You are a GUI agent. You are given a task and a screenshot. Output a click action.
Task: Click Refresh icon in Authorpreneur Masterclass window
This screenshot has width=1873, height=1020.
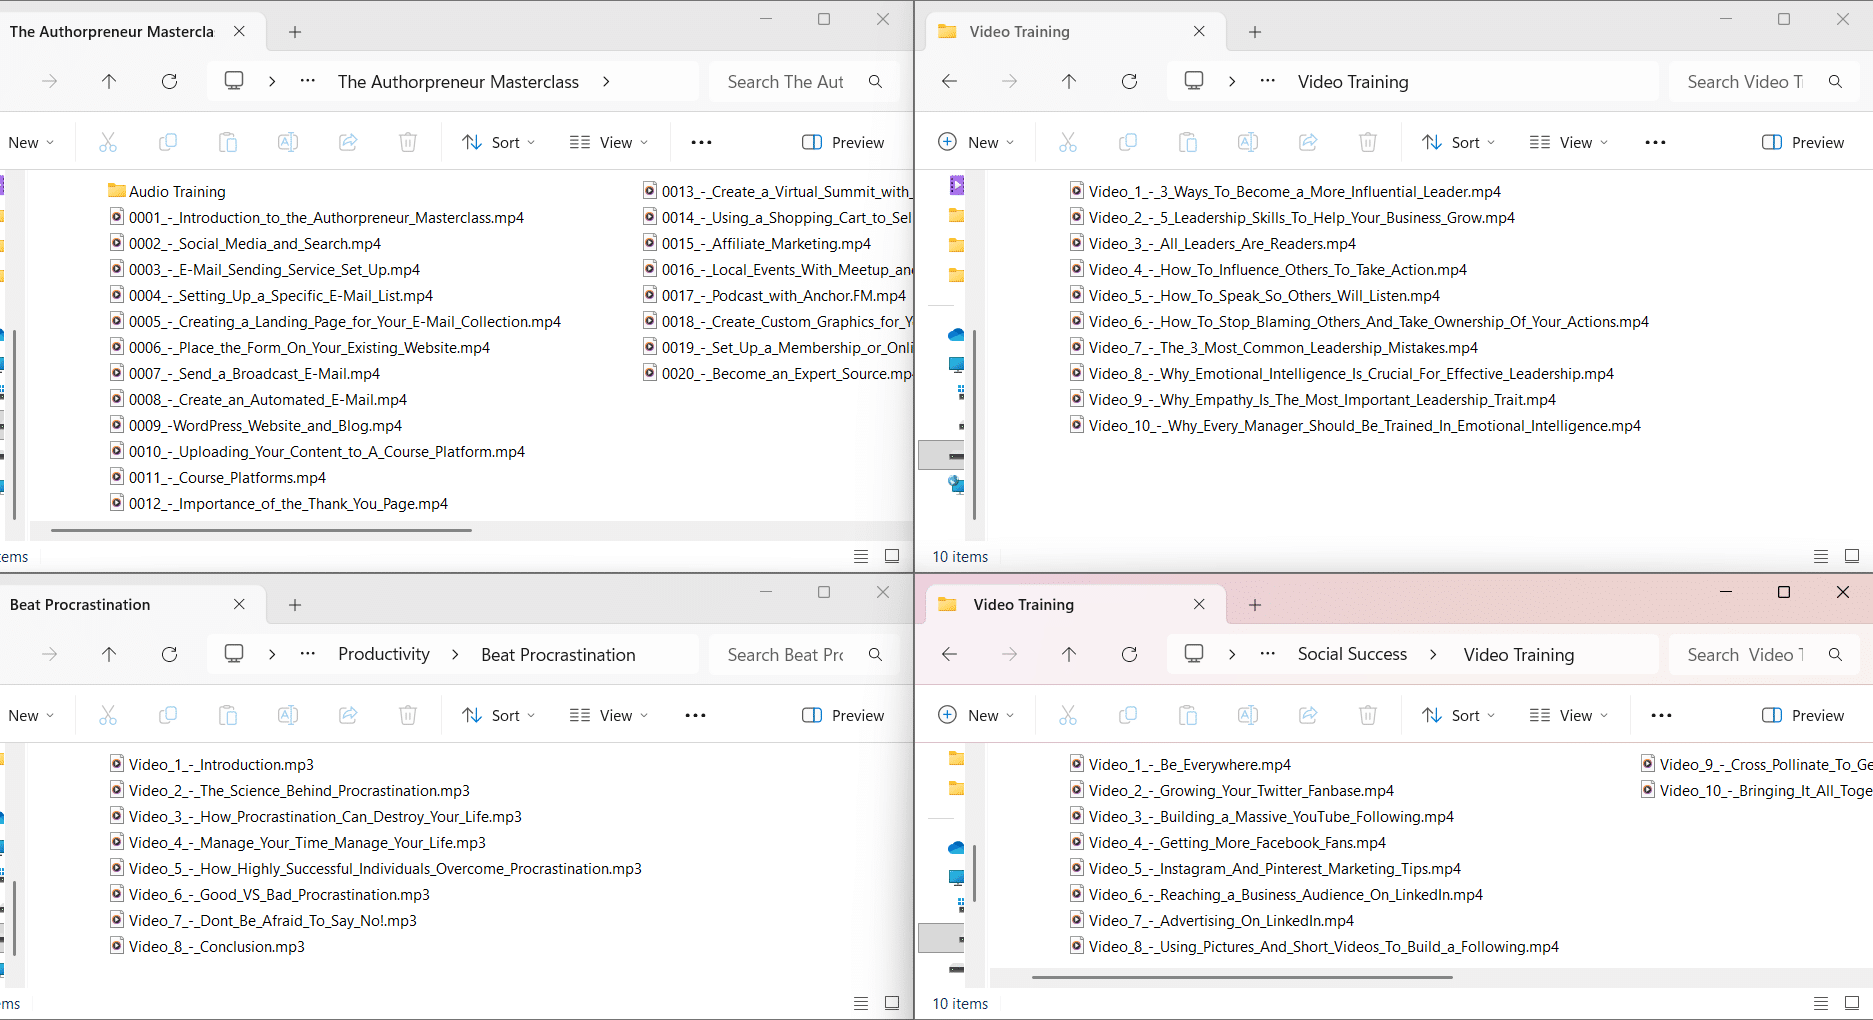click(169, 82)
